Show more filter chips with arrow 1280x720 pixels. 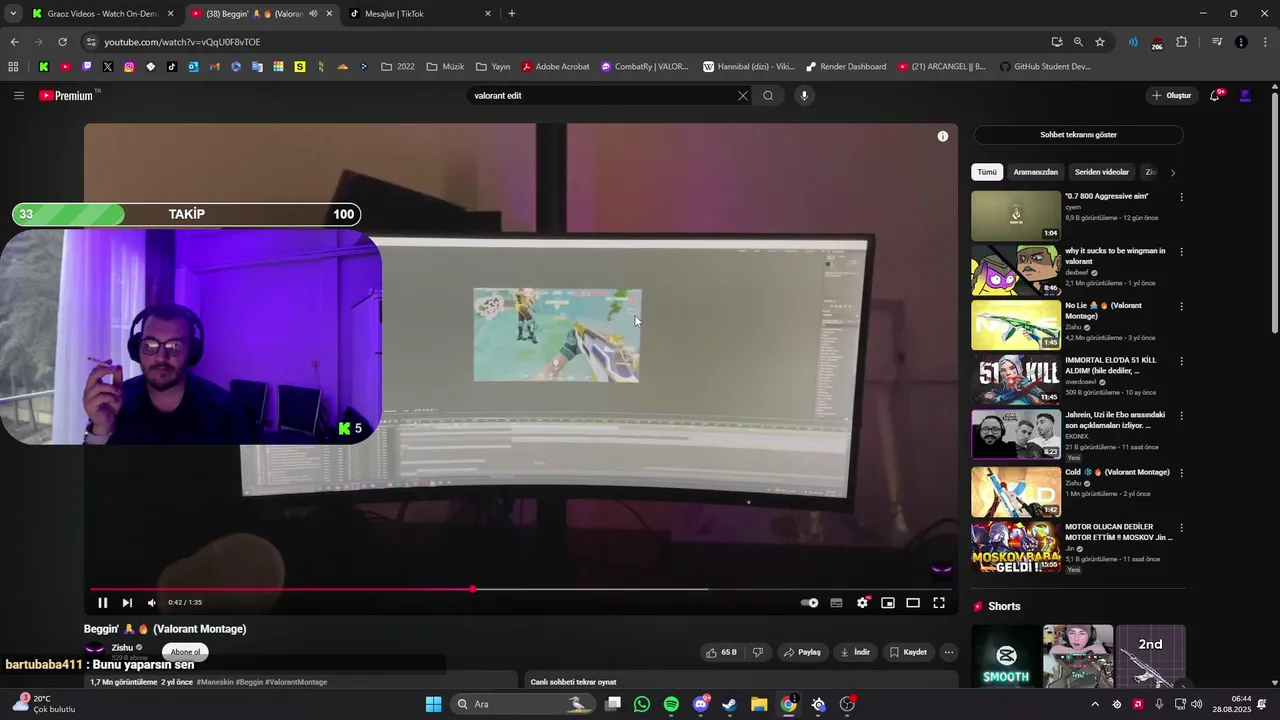click(1173, 172)
